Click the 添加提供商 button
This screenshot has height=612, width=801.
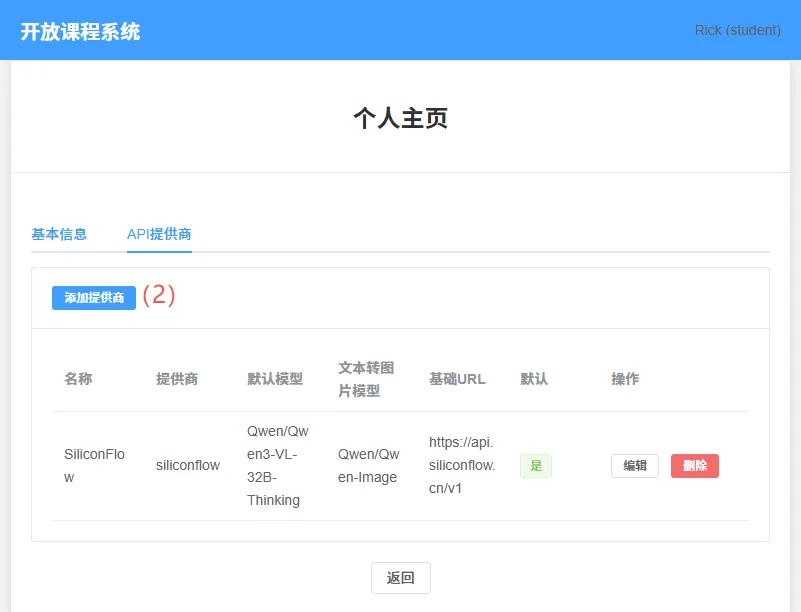(x=94, y=298)
